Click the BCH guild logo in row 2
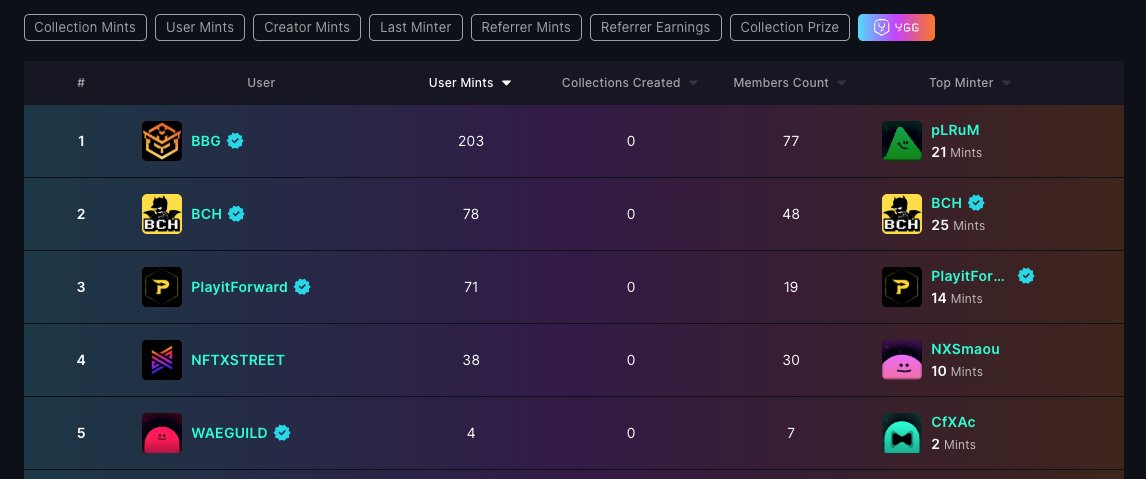This screenshot has height=479, width=1146. pos(162,214)
